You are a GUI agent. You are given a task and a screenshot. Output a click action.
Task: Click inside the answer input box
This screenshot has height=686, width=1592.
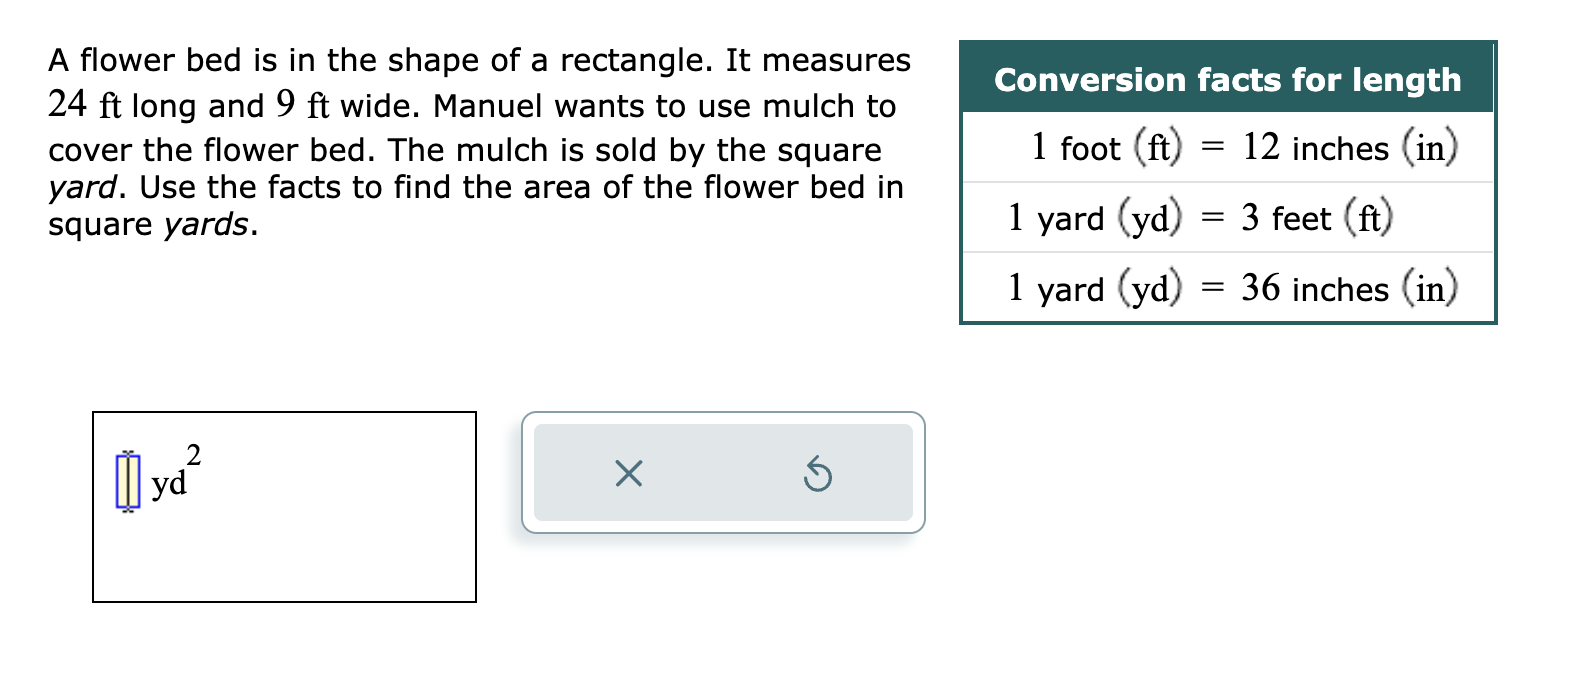(285, 505)
